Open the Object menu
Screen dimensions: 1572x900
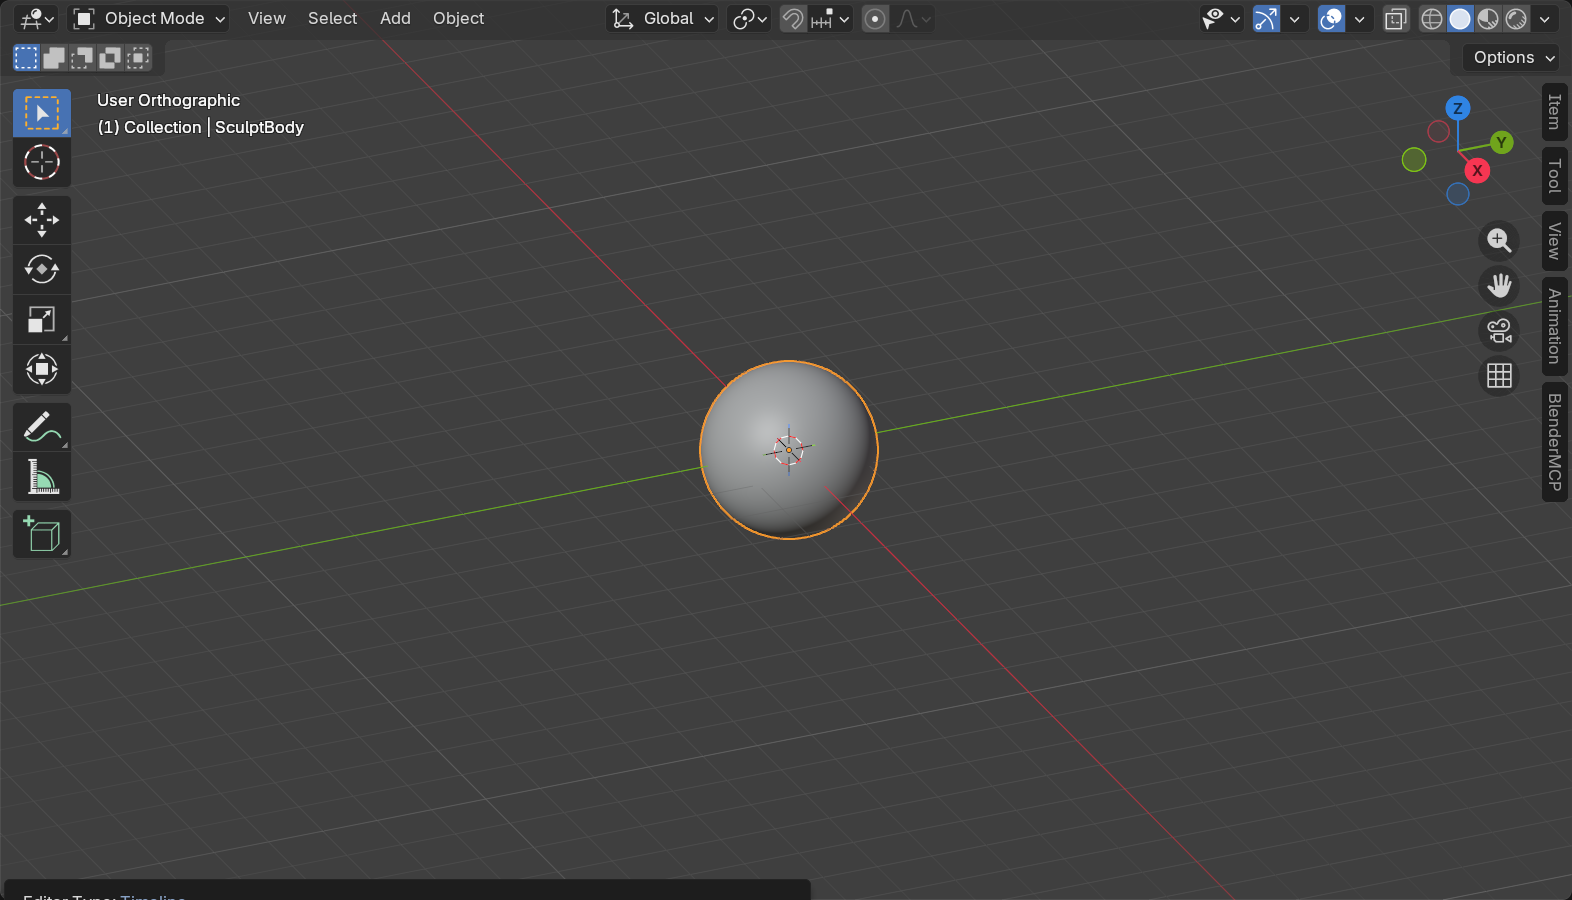pos(458,19)
